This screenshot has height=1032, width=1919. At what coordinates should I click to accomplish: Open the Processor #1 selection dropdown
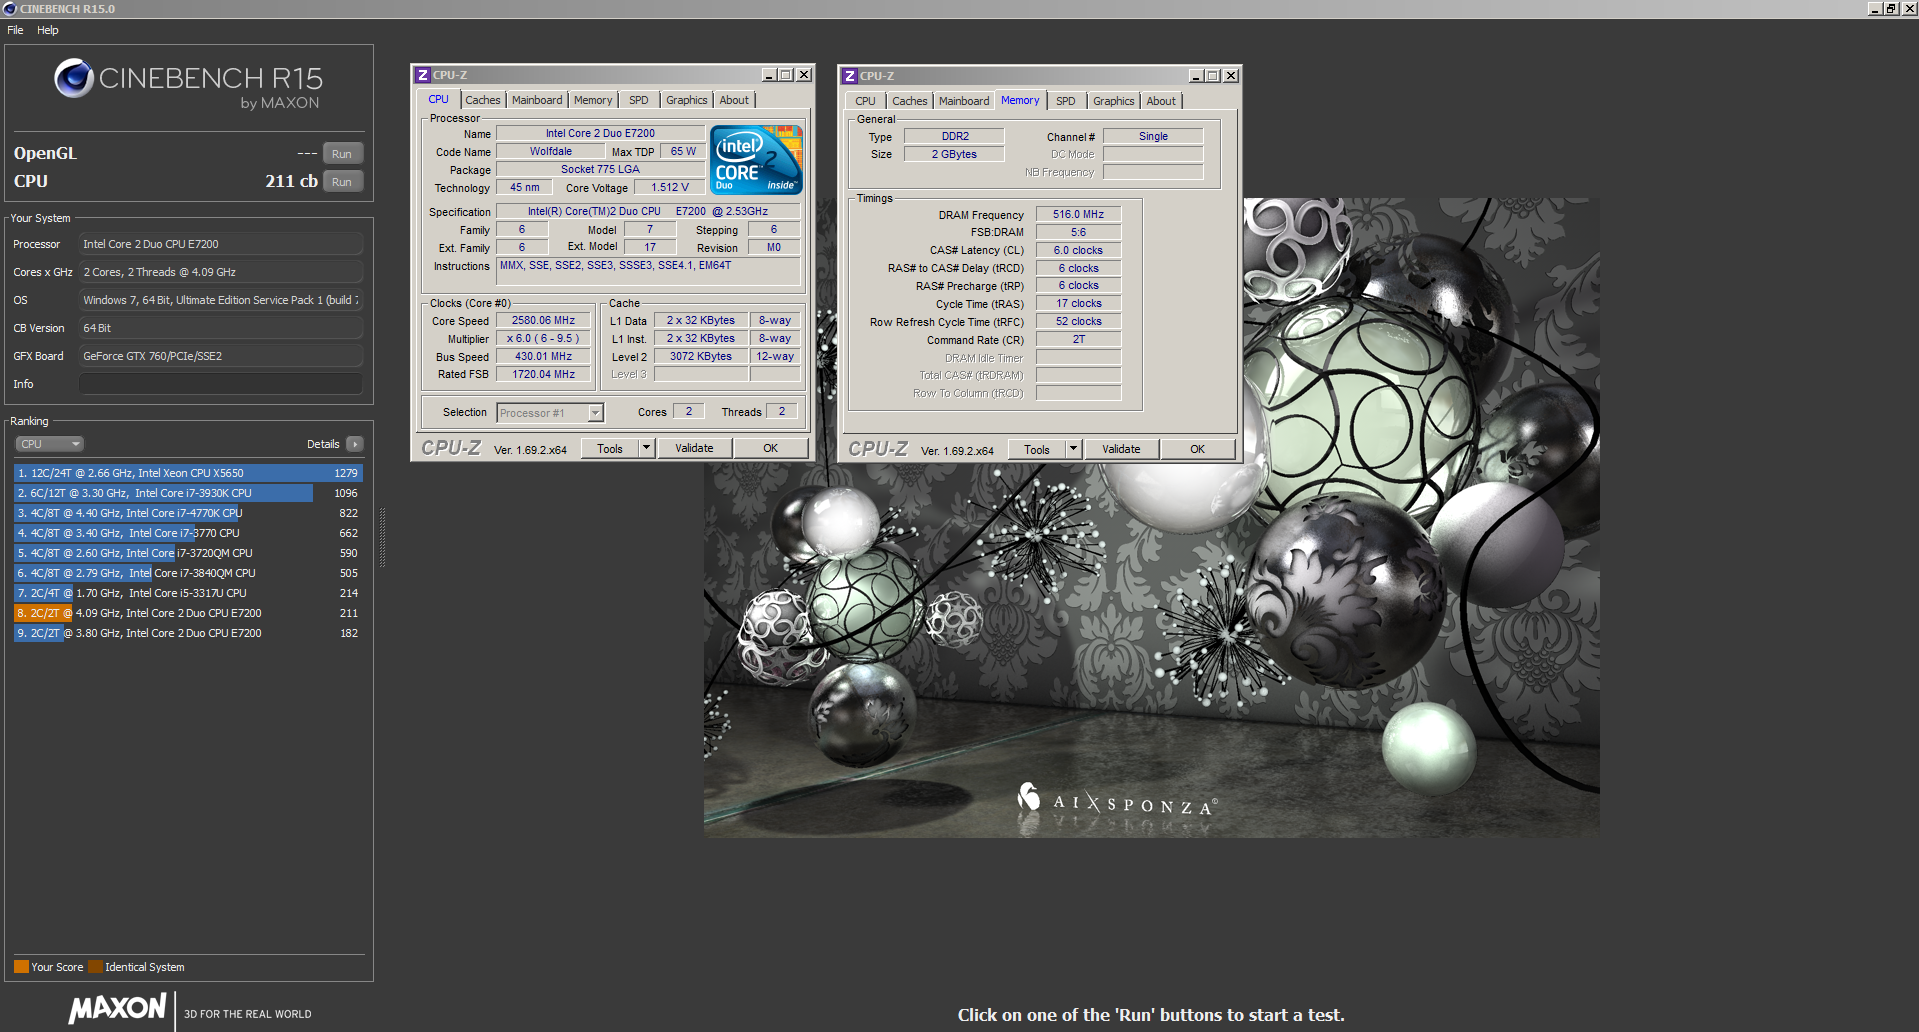coord(550,413)
